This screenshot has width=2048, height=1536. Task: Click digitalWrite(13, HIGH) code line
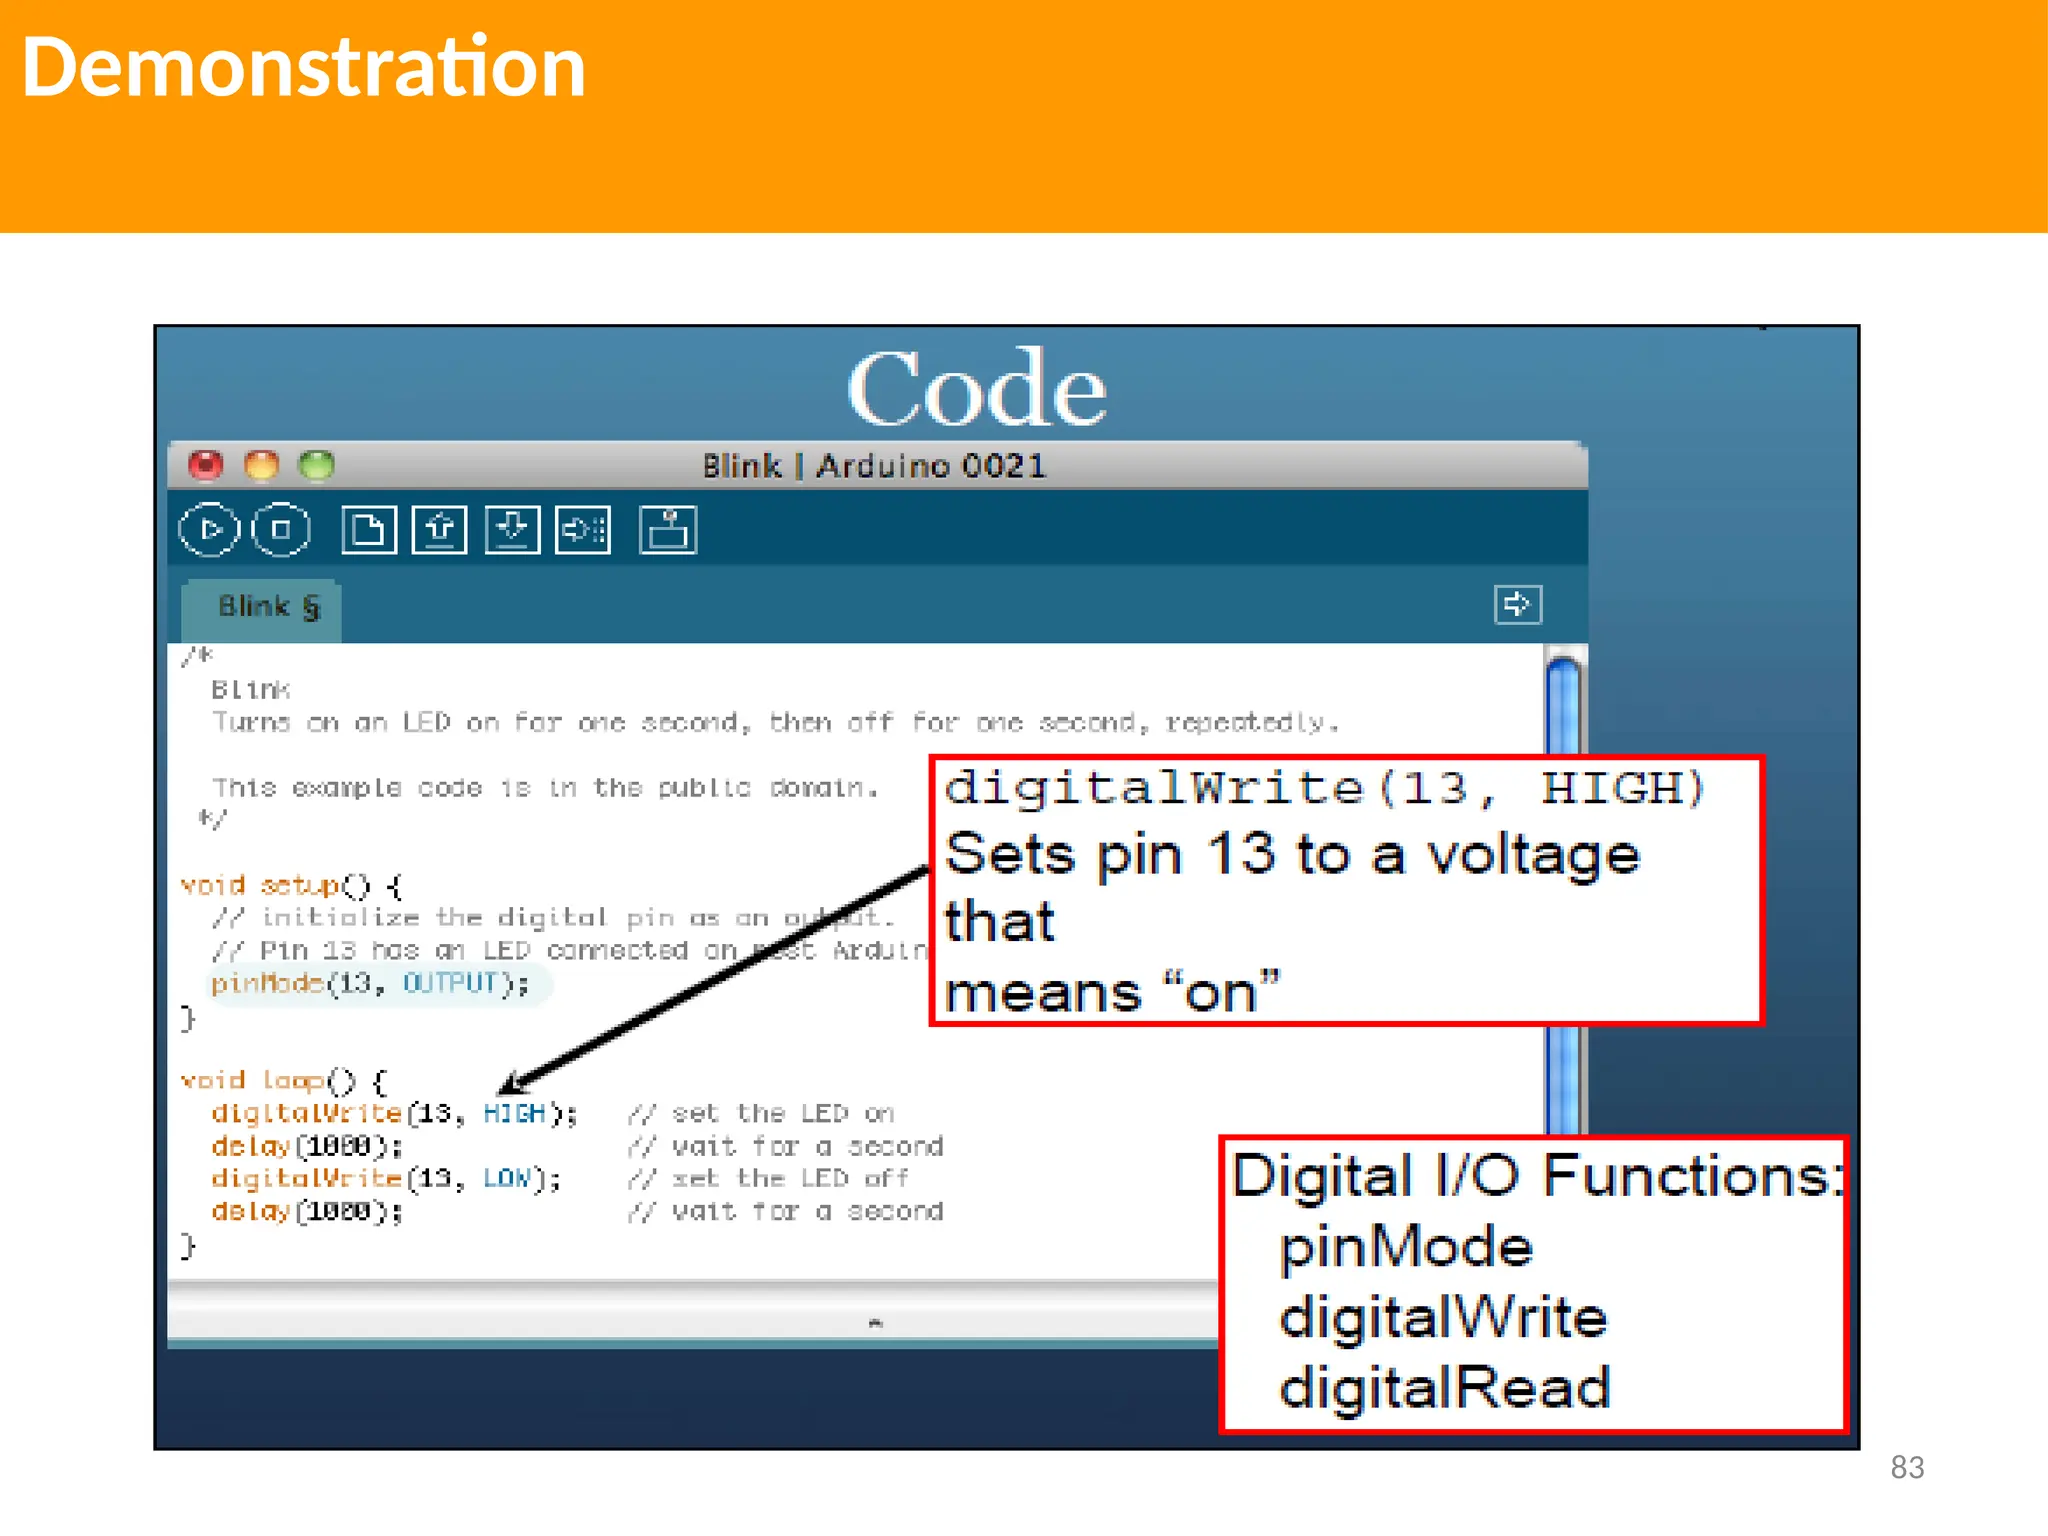point(394,1113)
